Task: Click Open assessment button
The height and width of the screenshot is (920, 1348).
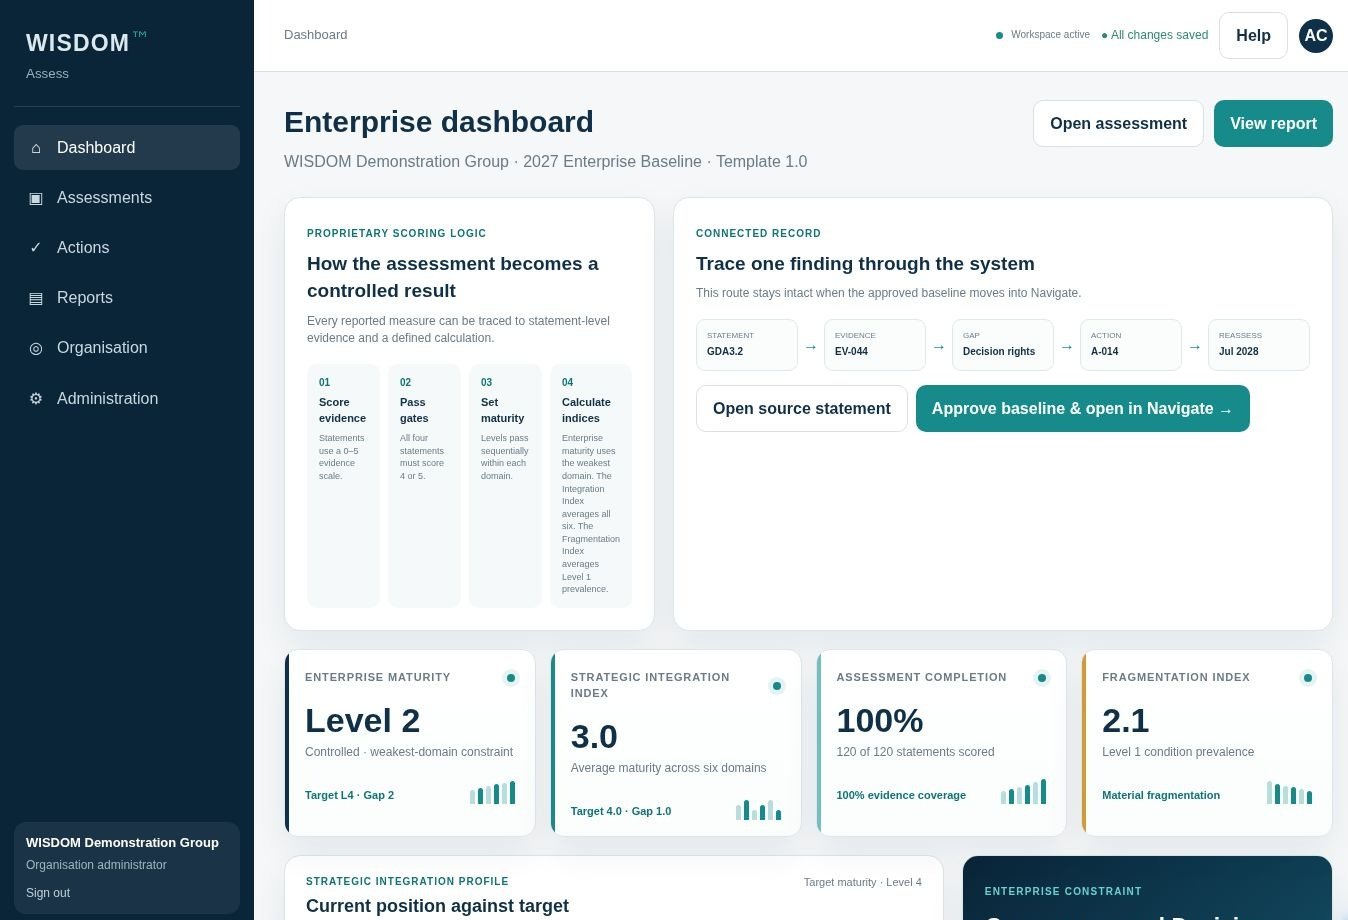Action: pos(1118,124)
